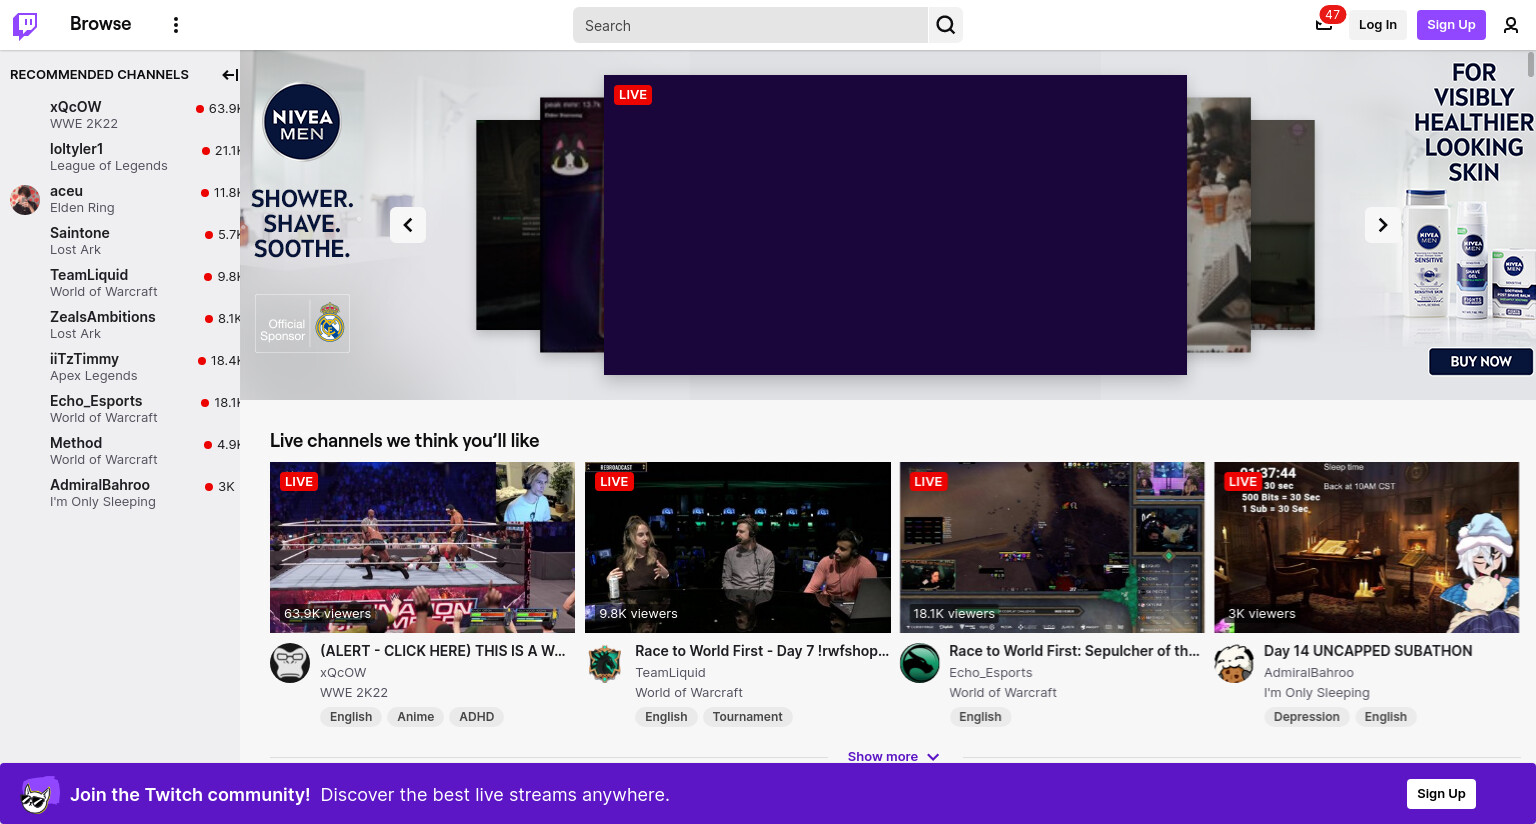1536x824 pixels.
Task: Click TeamLiquid channel avatar below stream card
Action: 605,663
